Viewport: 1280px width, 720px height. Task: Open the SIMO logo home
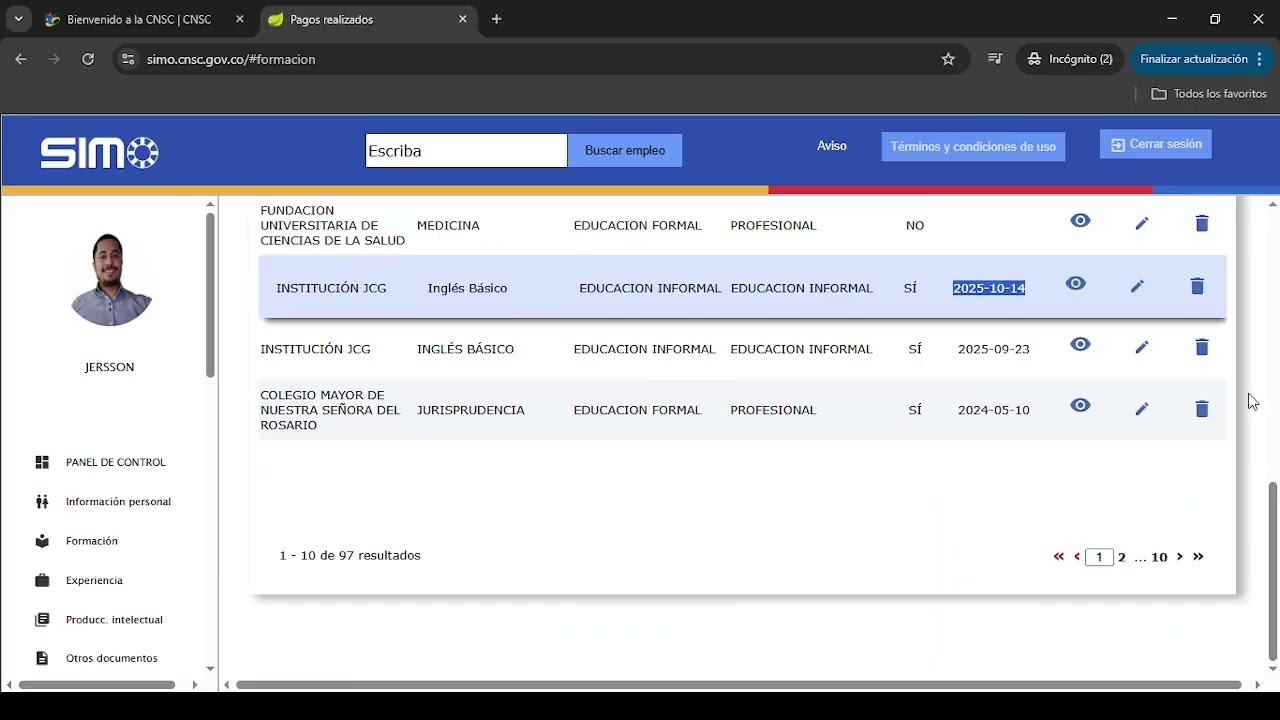[x=99, y=152]
